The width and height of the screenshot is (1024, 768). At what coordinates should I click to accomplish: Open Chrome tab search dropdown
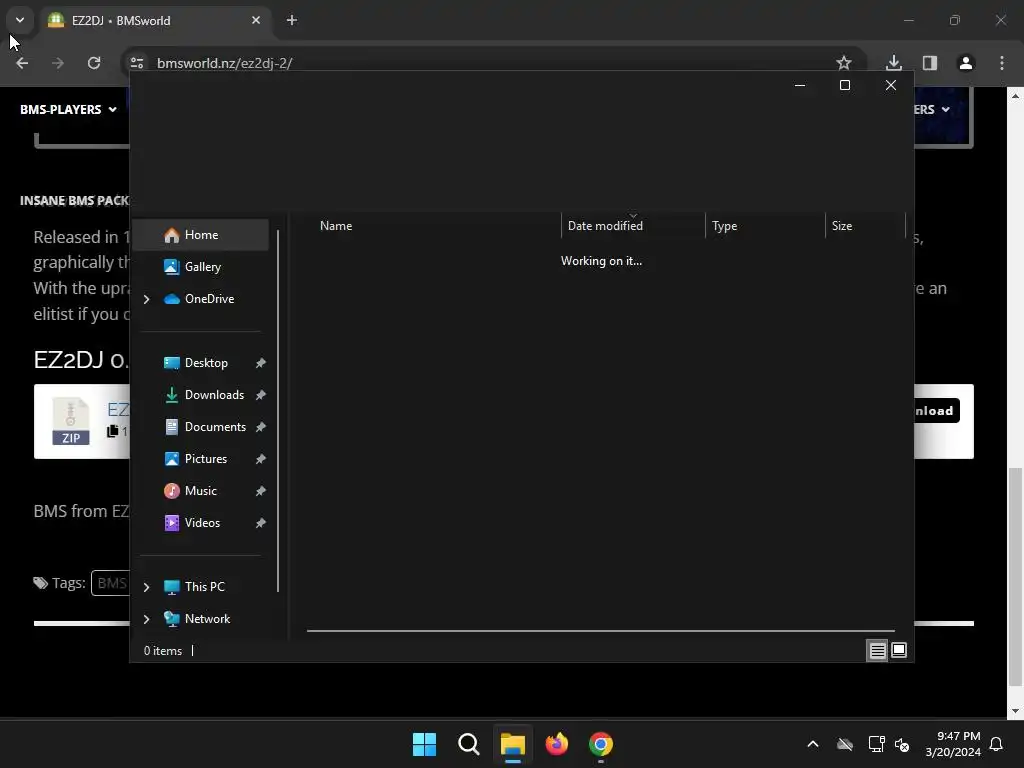(20, 20)
